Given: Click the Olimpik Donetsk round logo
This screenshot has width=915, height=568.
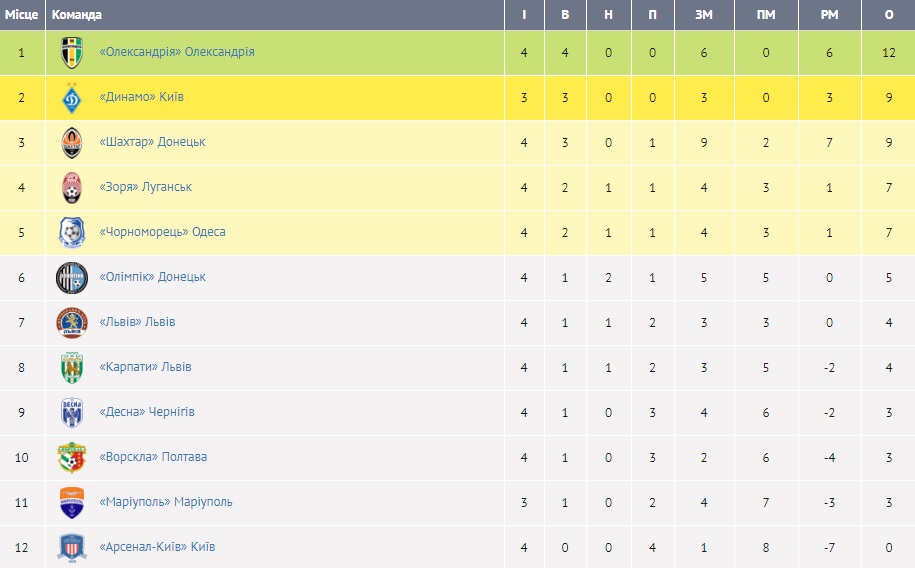Looking at the screenshot, I should [x=72, y=277].
